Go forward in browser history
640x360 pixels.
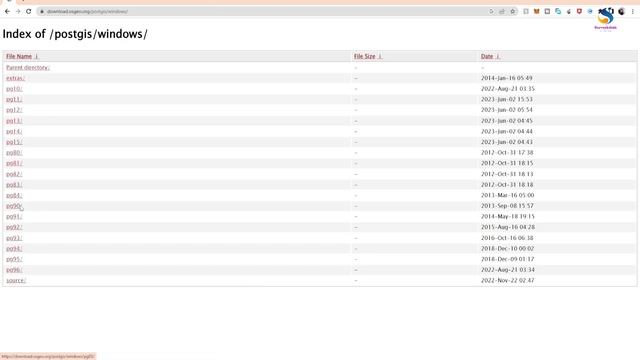tap(18, 11)
